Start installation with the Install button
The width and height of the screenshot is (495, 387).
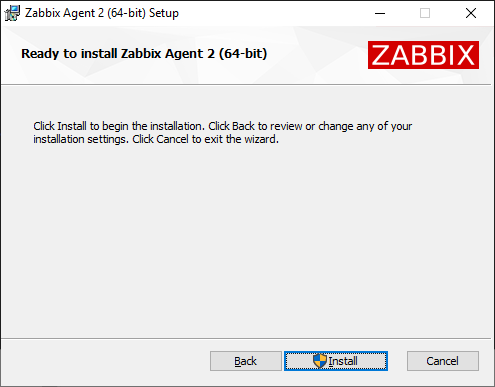coord(336,361)
